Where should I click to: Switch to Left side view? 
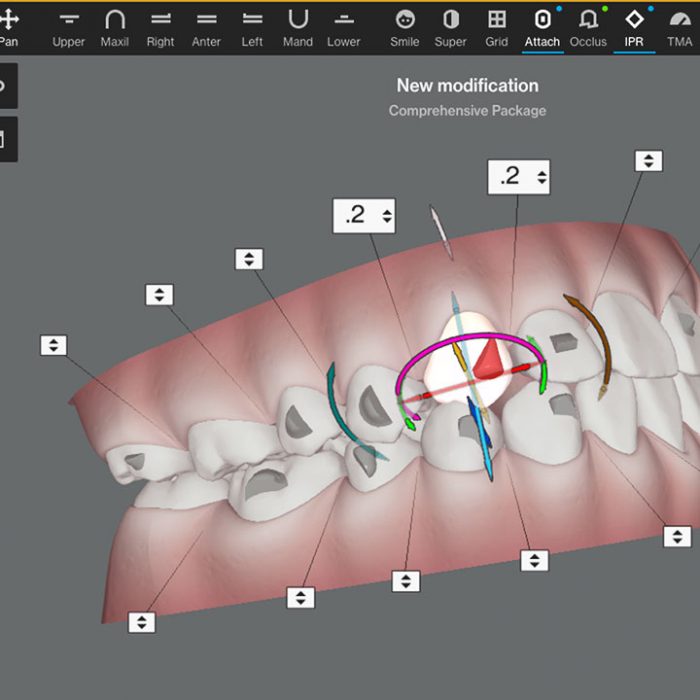(252, 29)
